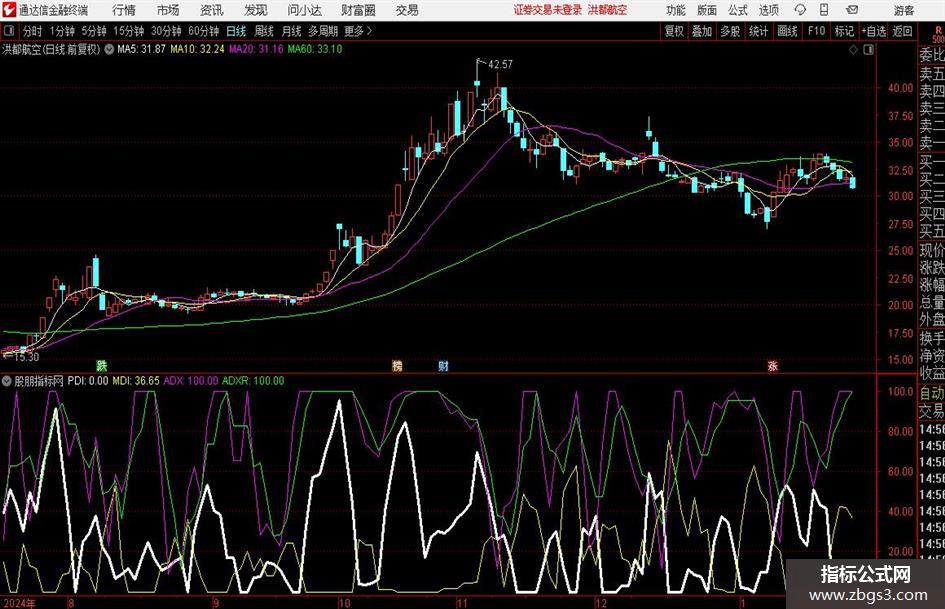The width and height of the screenshot is (945, 609).
Task: Switch to the 周线 weekly tab
Action: pyautogui.click(x=263, y=31)
